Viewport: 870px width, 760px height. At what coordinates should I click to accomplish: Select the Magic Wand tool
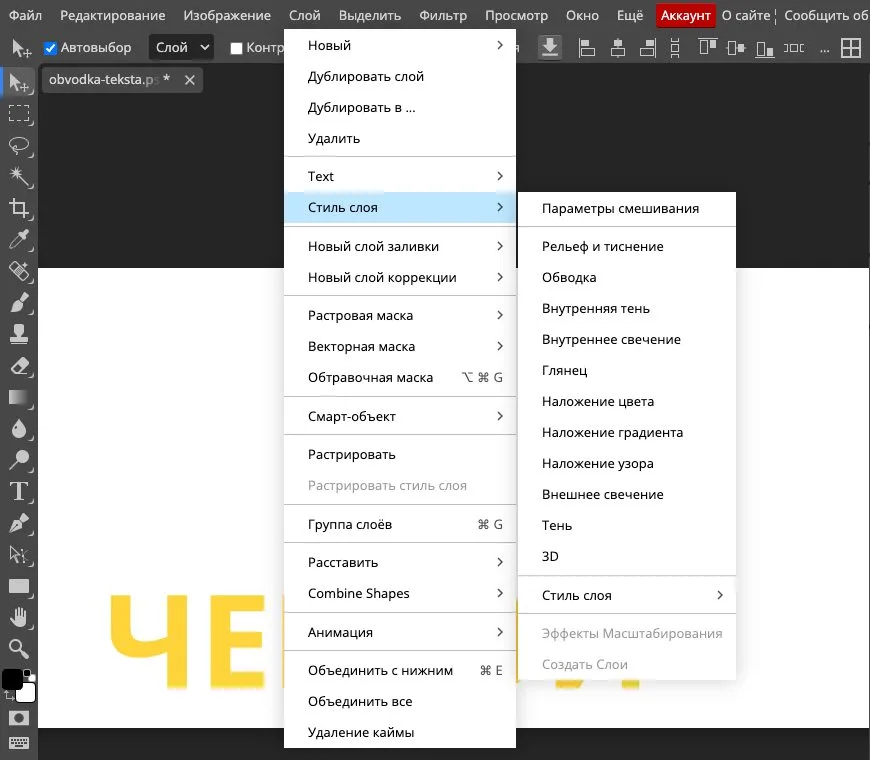(19, 177)
